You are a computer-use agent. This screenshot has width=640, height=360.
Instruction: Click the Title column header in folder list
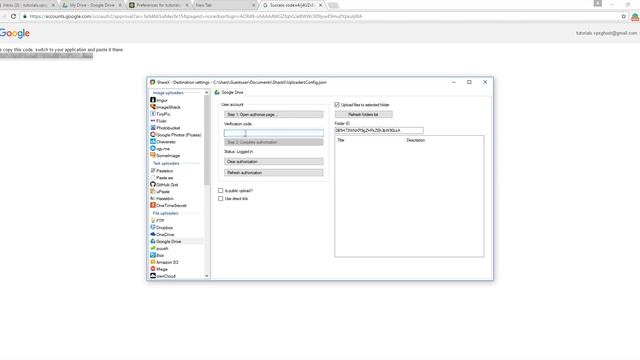coord(341,140)
